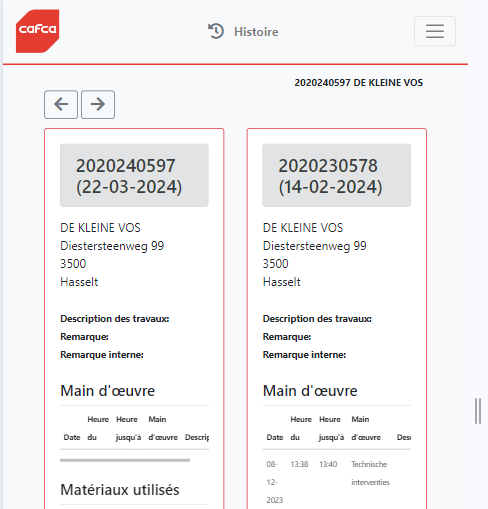Click Date column header in second card
The height and width of the screenshot is (509, 488).
275,437
